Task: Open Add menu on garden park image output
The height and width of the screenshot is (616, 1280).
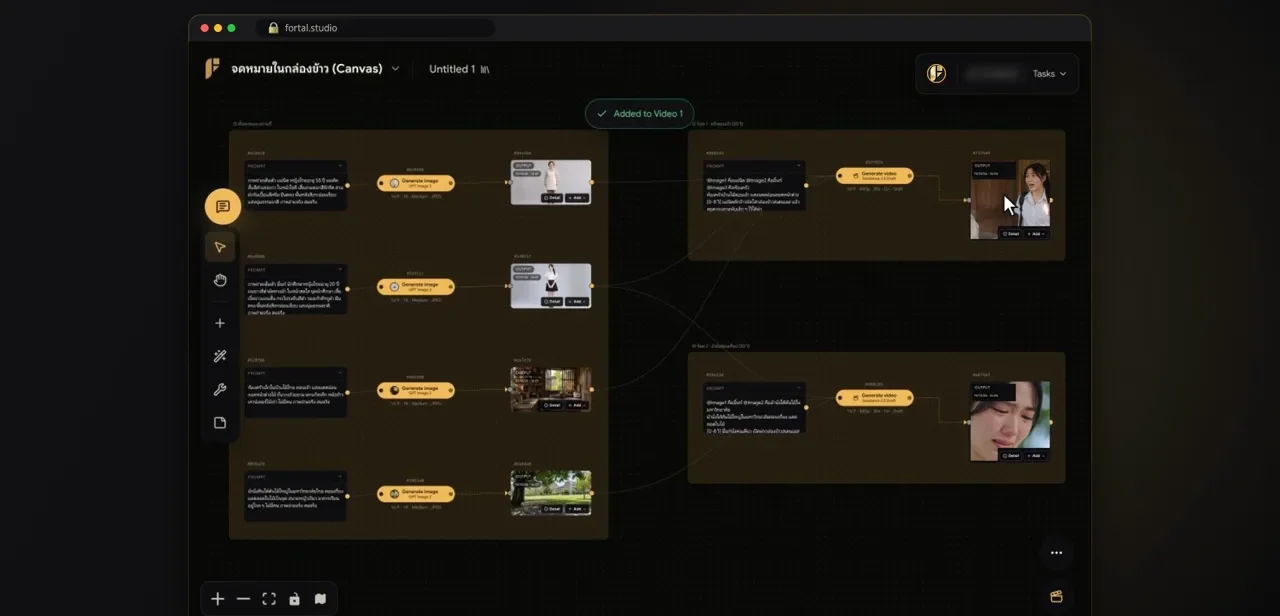Action: click(x=577, y=509)
